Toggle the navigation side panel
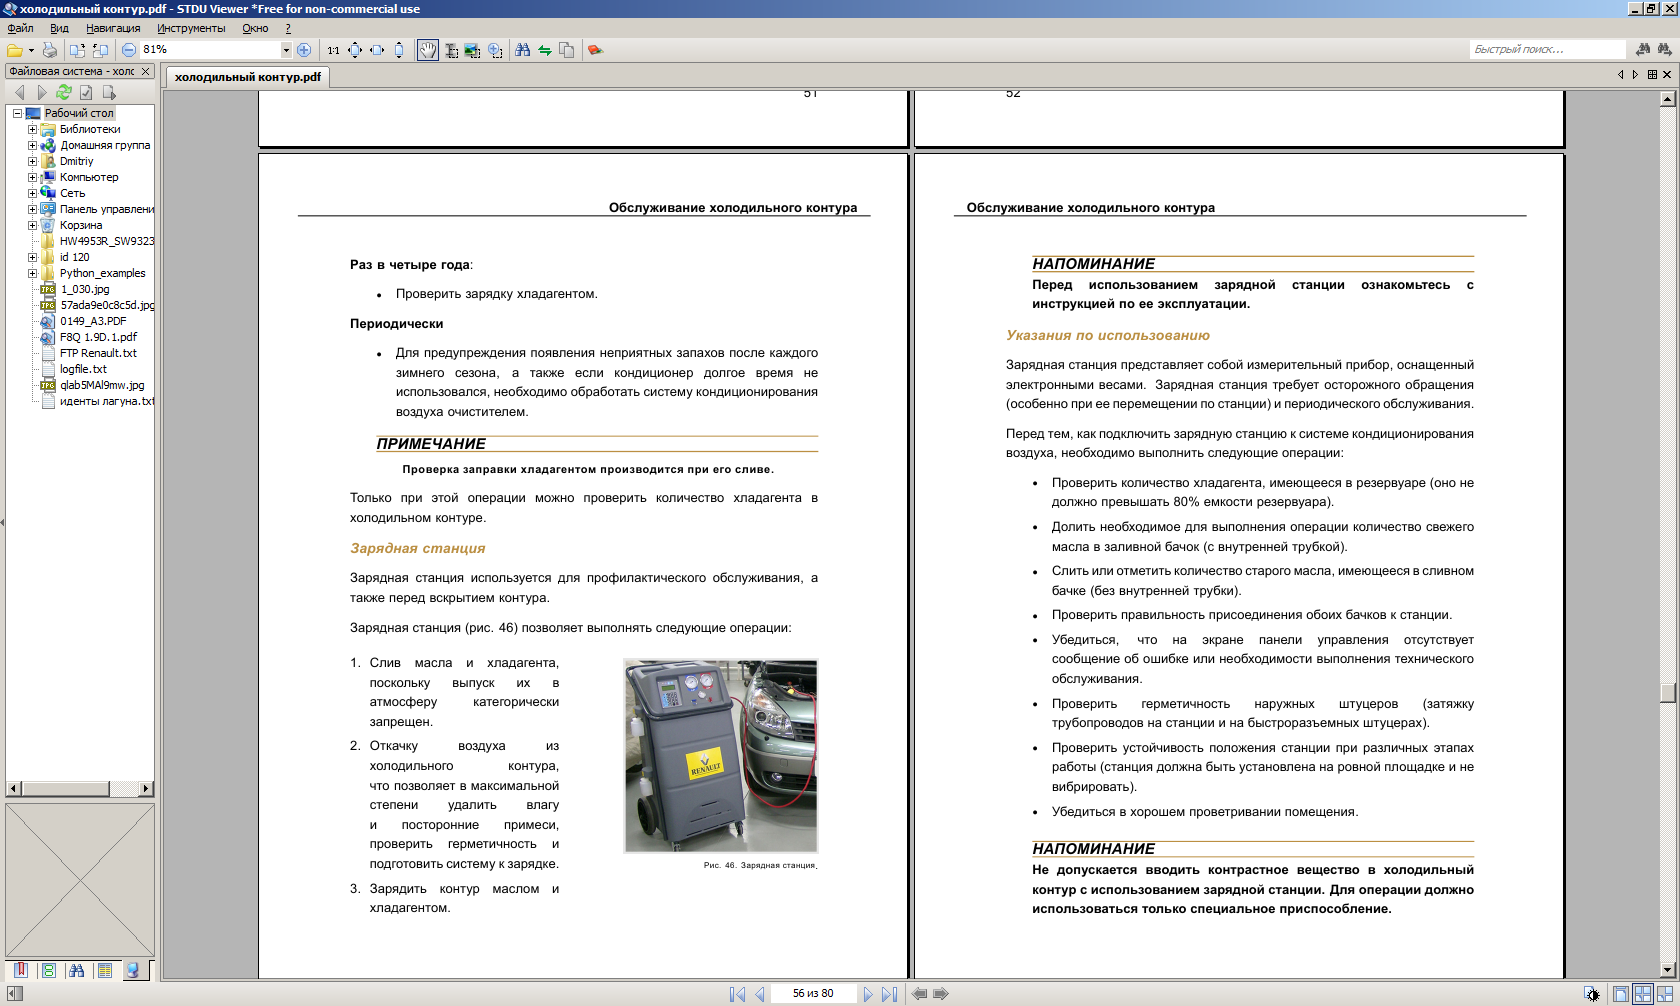 (14, 994)
